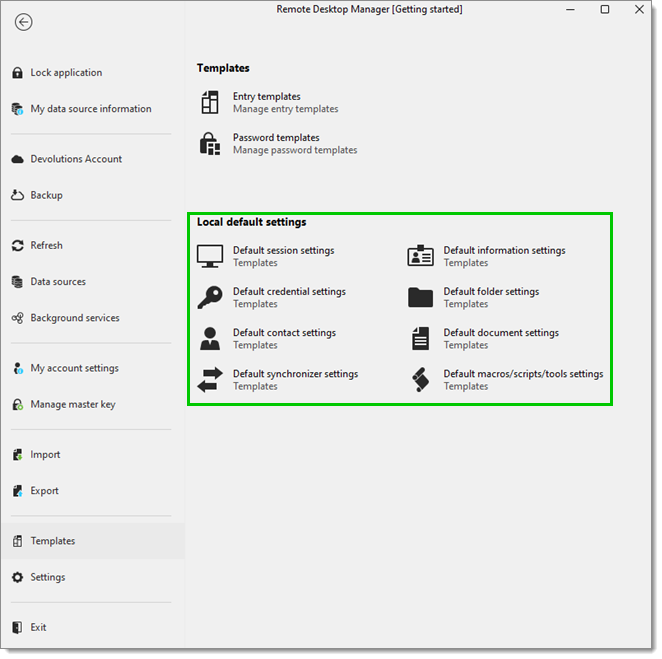Click the My data source information icon
The width and height of the screenshot is (662, 659).
click(x=17, y=109)
